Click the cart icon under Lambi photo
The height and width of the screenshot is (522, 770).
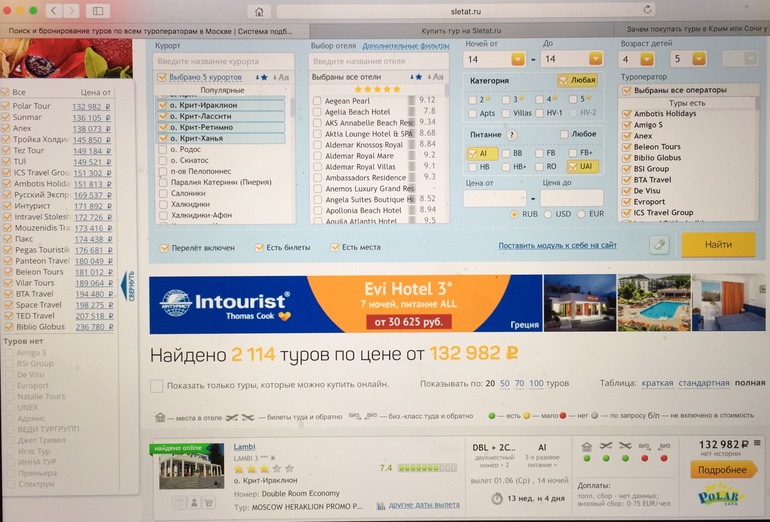pos(208,503)
